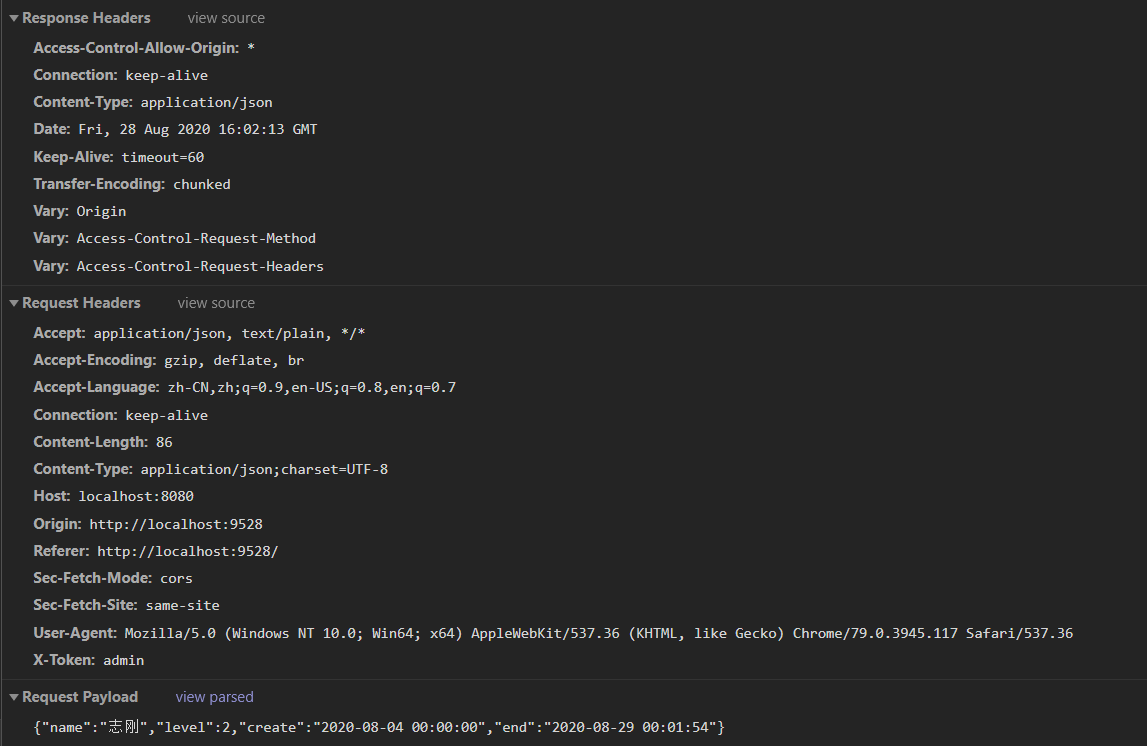The image size is (1147, 746).
Task: Collapse the Request Headers section
Action: tap(14, 304)
